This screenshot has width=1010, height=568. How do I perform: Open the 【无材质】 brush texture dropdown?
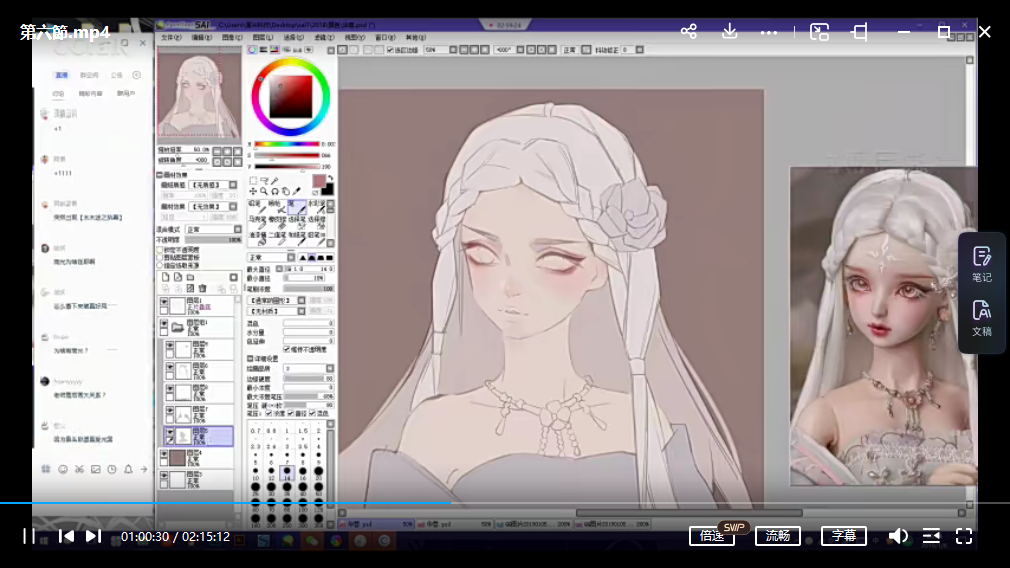point(276,312)
